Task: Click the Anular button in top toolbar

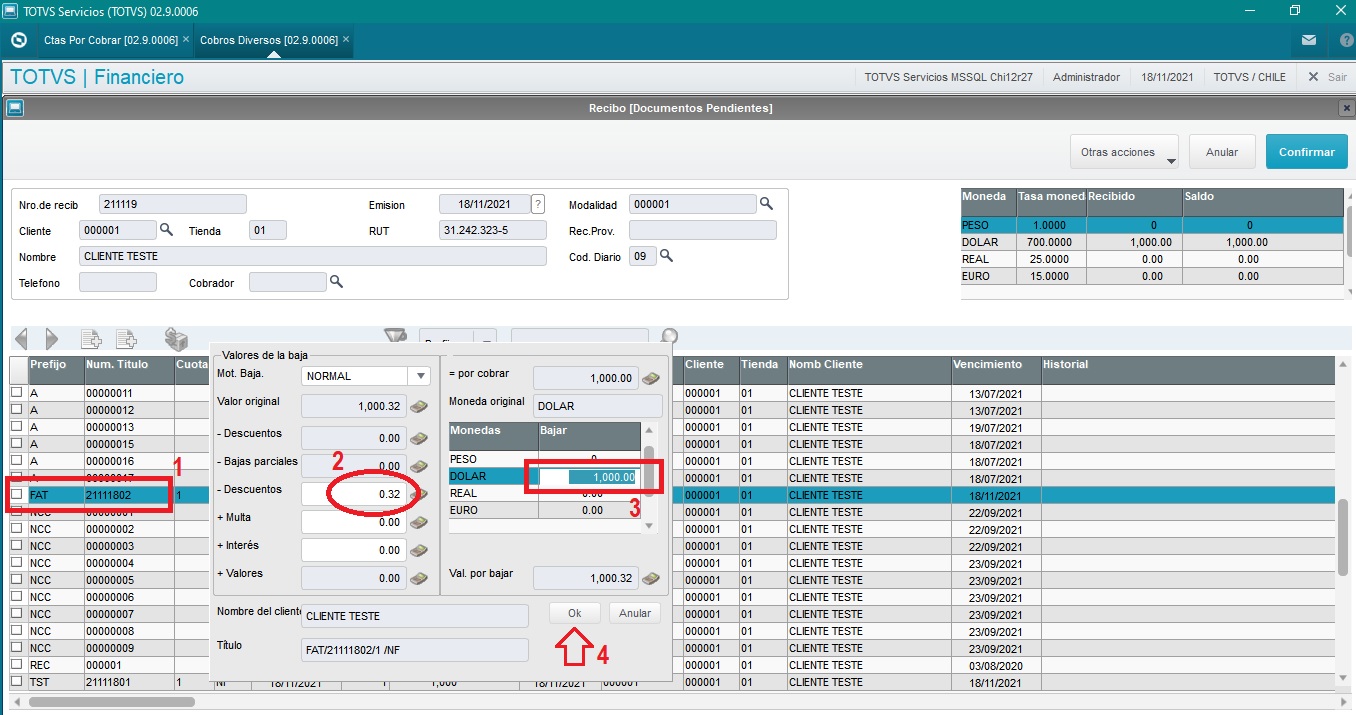Action: (x=1222, y=152)
